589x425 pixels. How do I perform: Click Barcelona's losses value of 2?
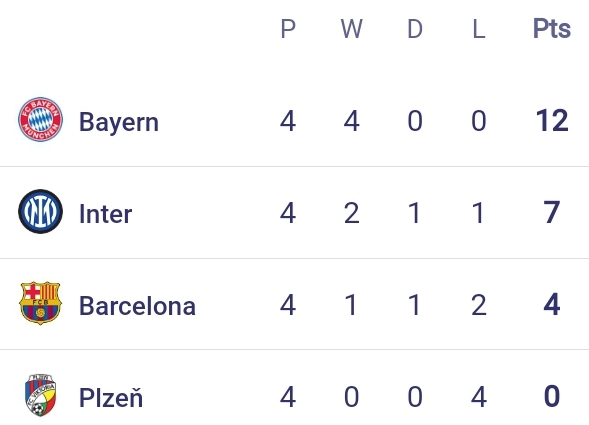coord(479,304)
